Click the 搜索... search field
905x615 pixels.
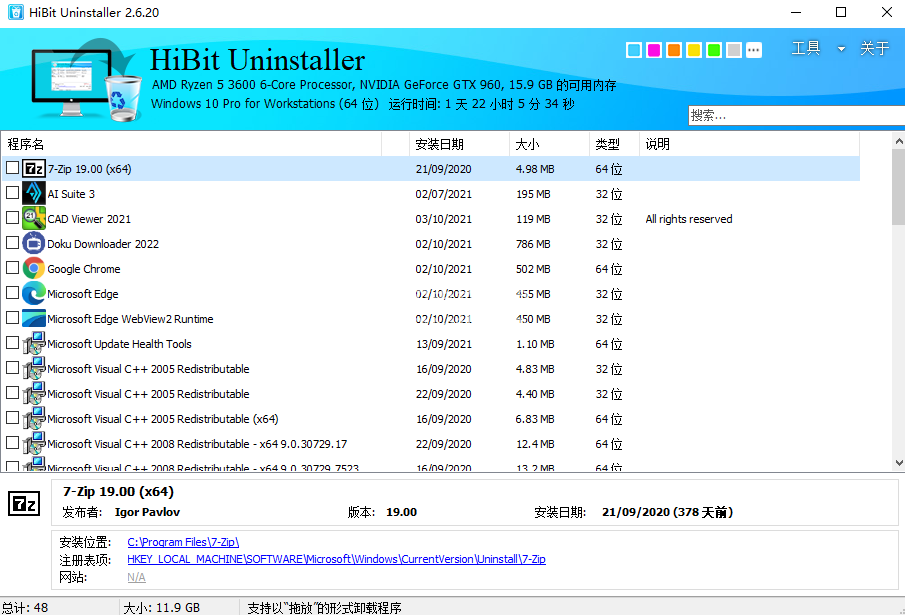tap(796, 115)
